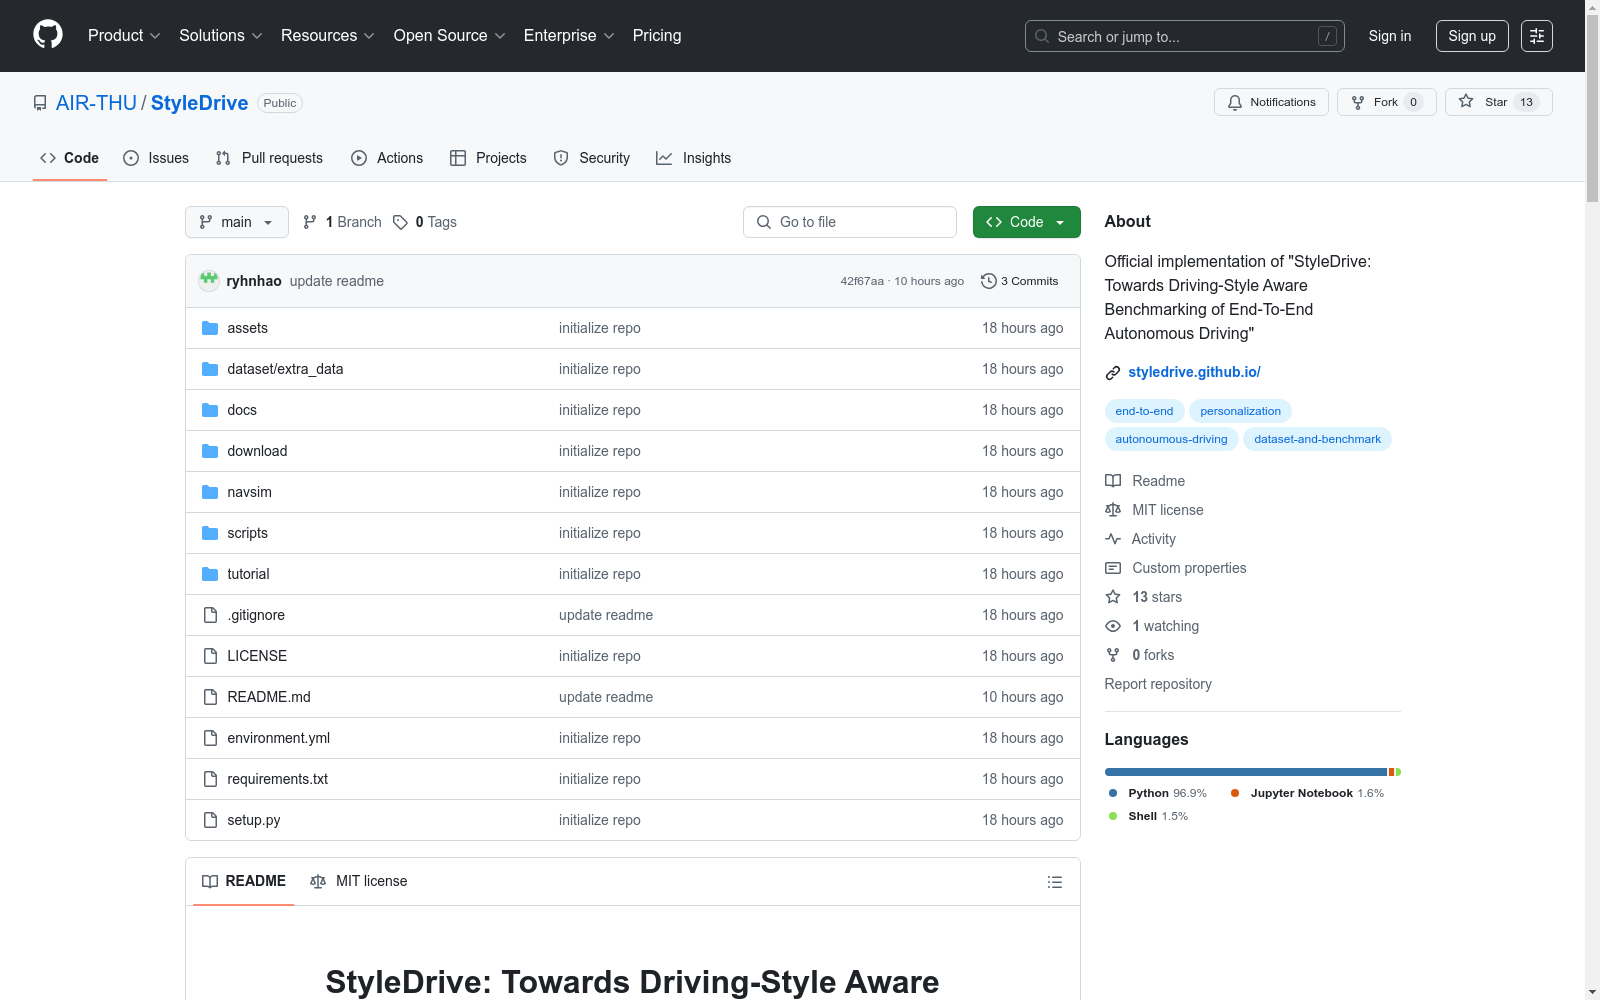Click the Python segment of the language bar
Viewport: 1600px width, 1000px height.
[x=1246, y=772]
